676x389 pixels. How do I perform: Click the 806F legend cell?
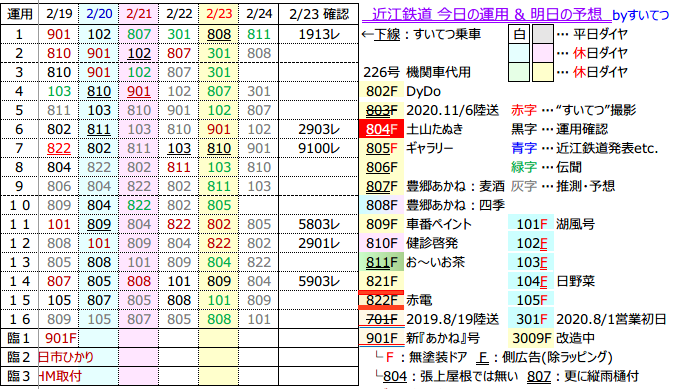click(382, 167)
